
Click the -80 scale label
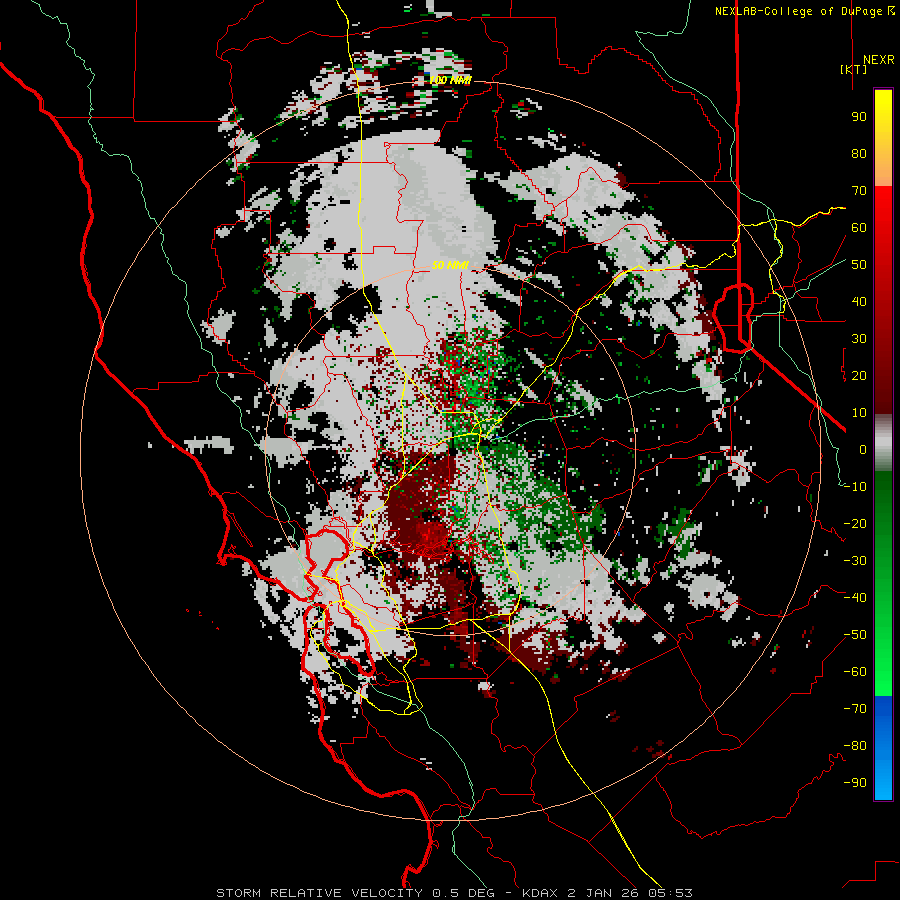[x=855, y=746]
